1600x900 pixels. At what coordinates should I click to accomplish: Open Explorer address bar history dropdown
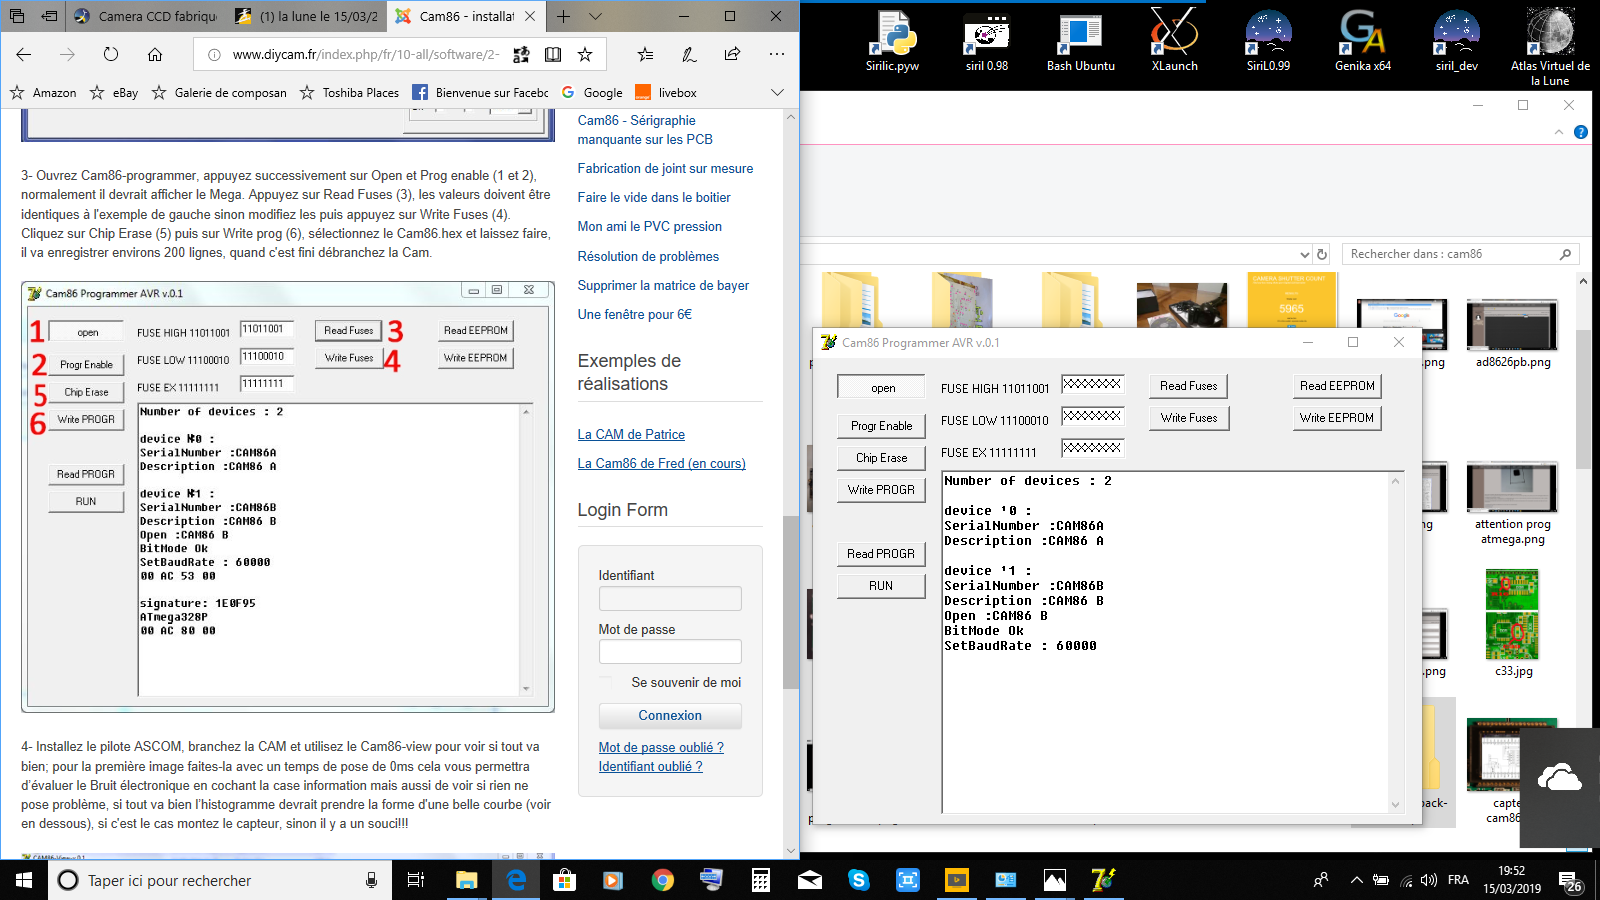coord(1304,254)
